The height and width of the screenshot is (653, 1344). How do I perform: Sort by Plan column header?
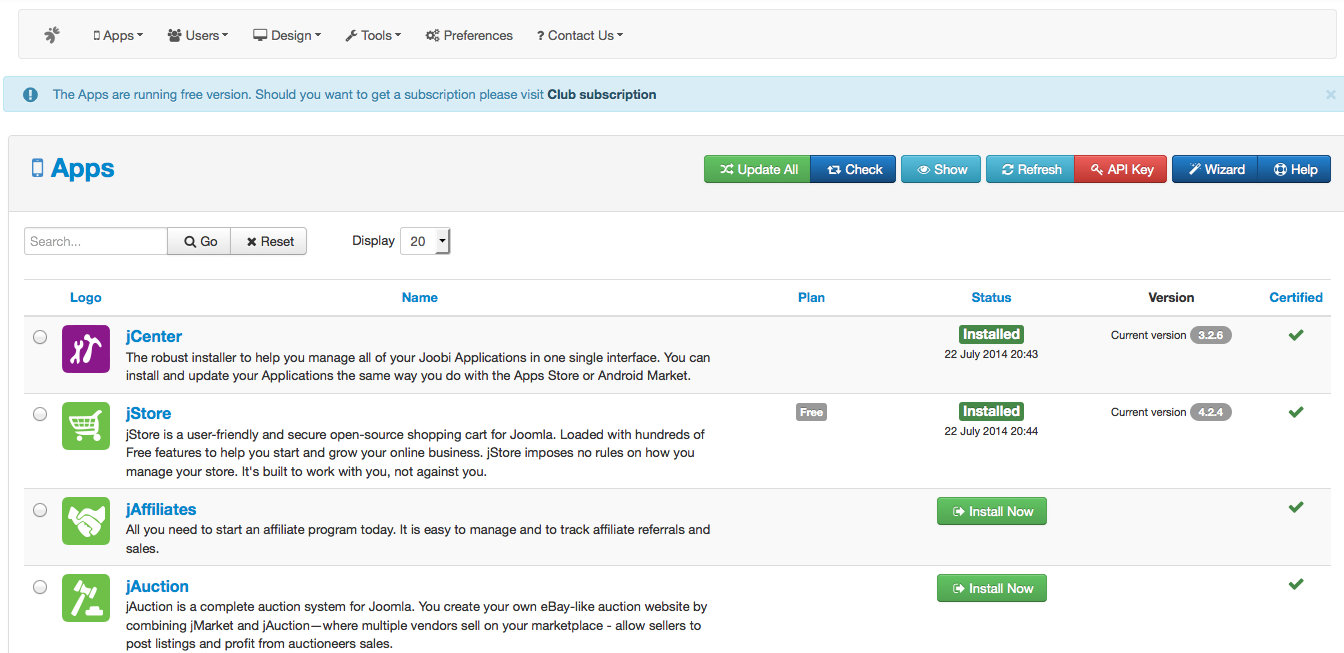[x=812, y=297]
